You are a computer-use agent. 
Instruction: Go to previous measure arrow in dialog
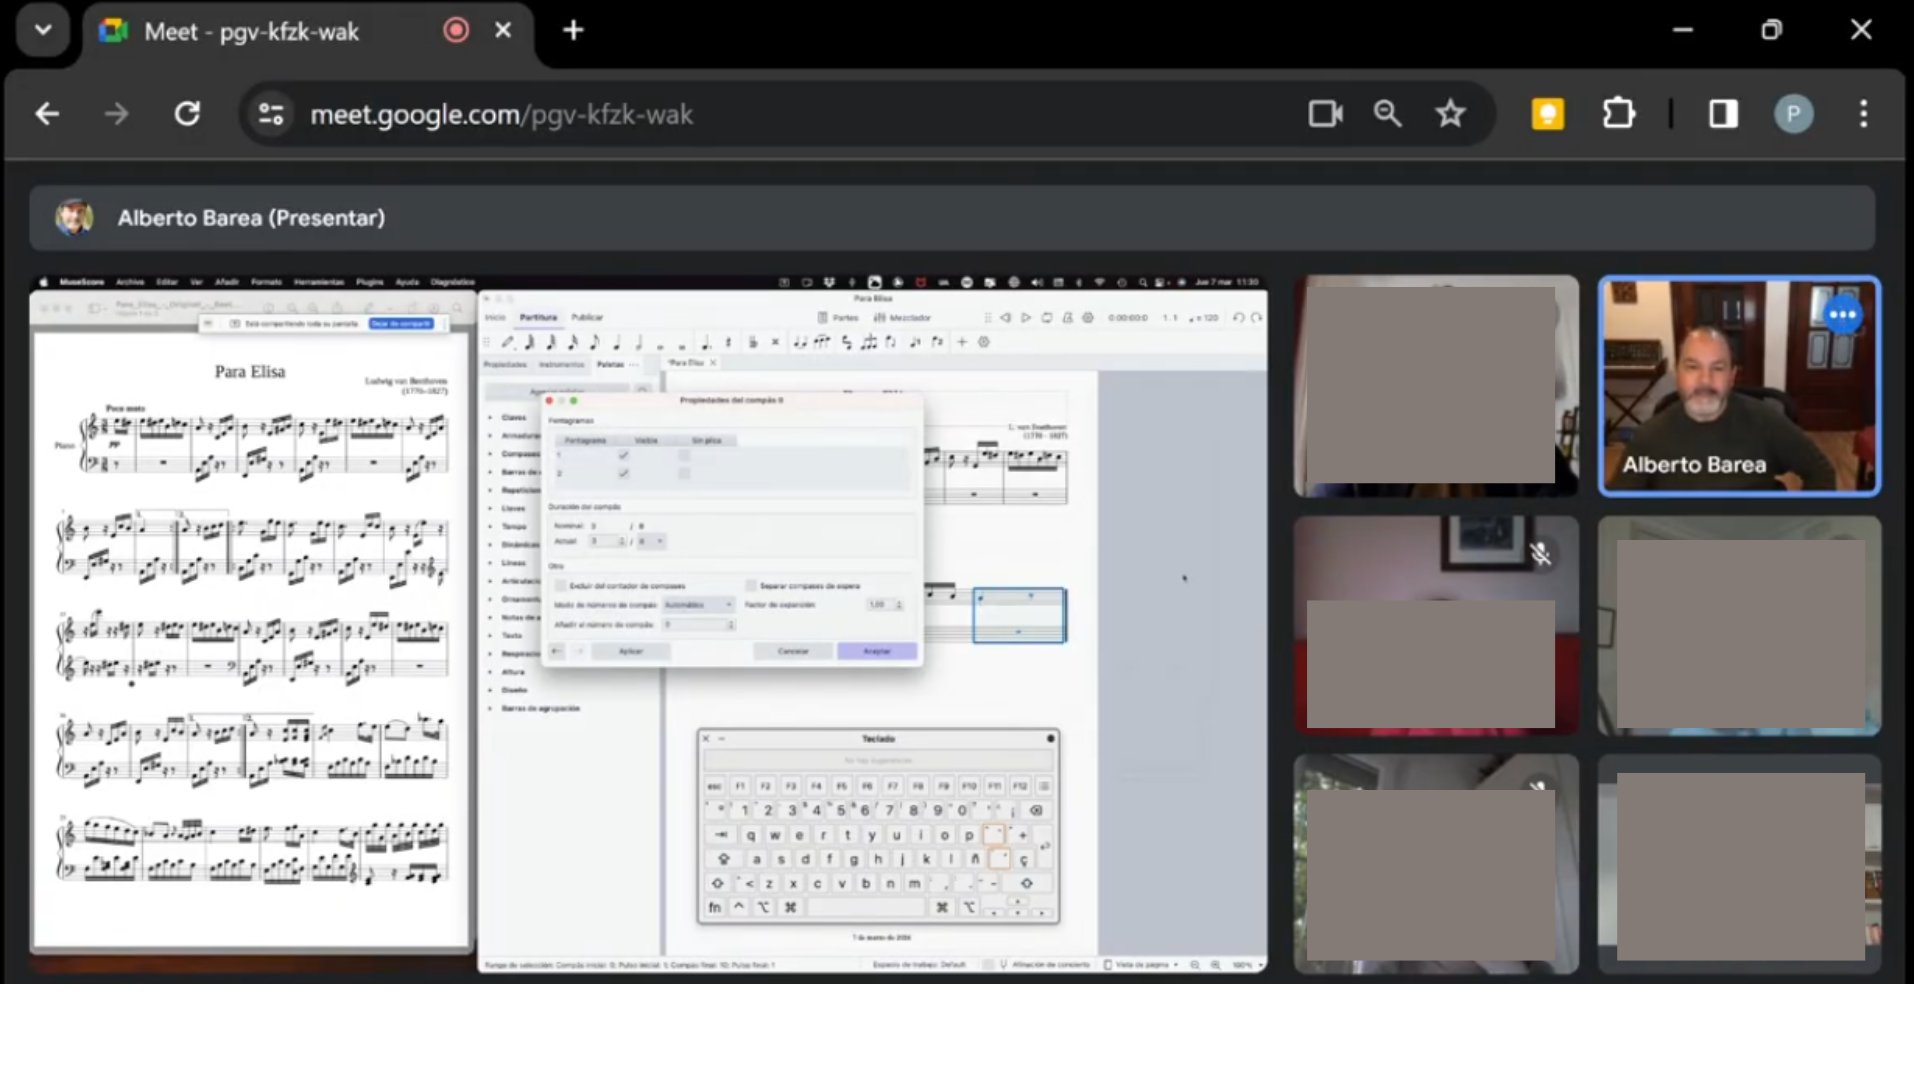coord(557,652)
